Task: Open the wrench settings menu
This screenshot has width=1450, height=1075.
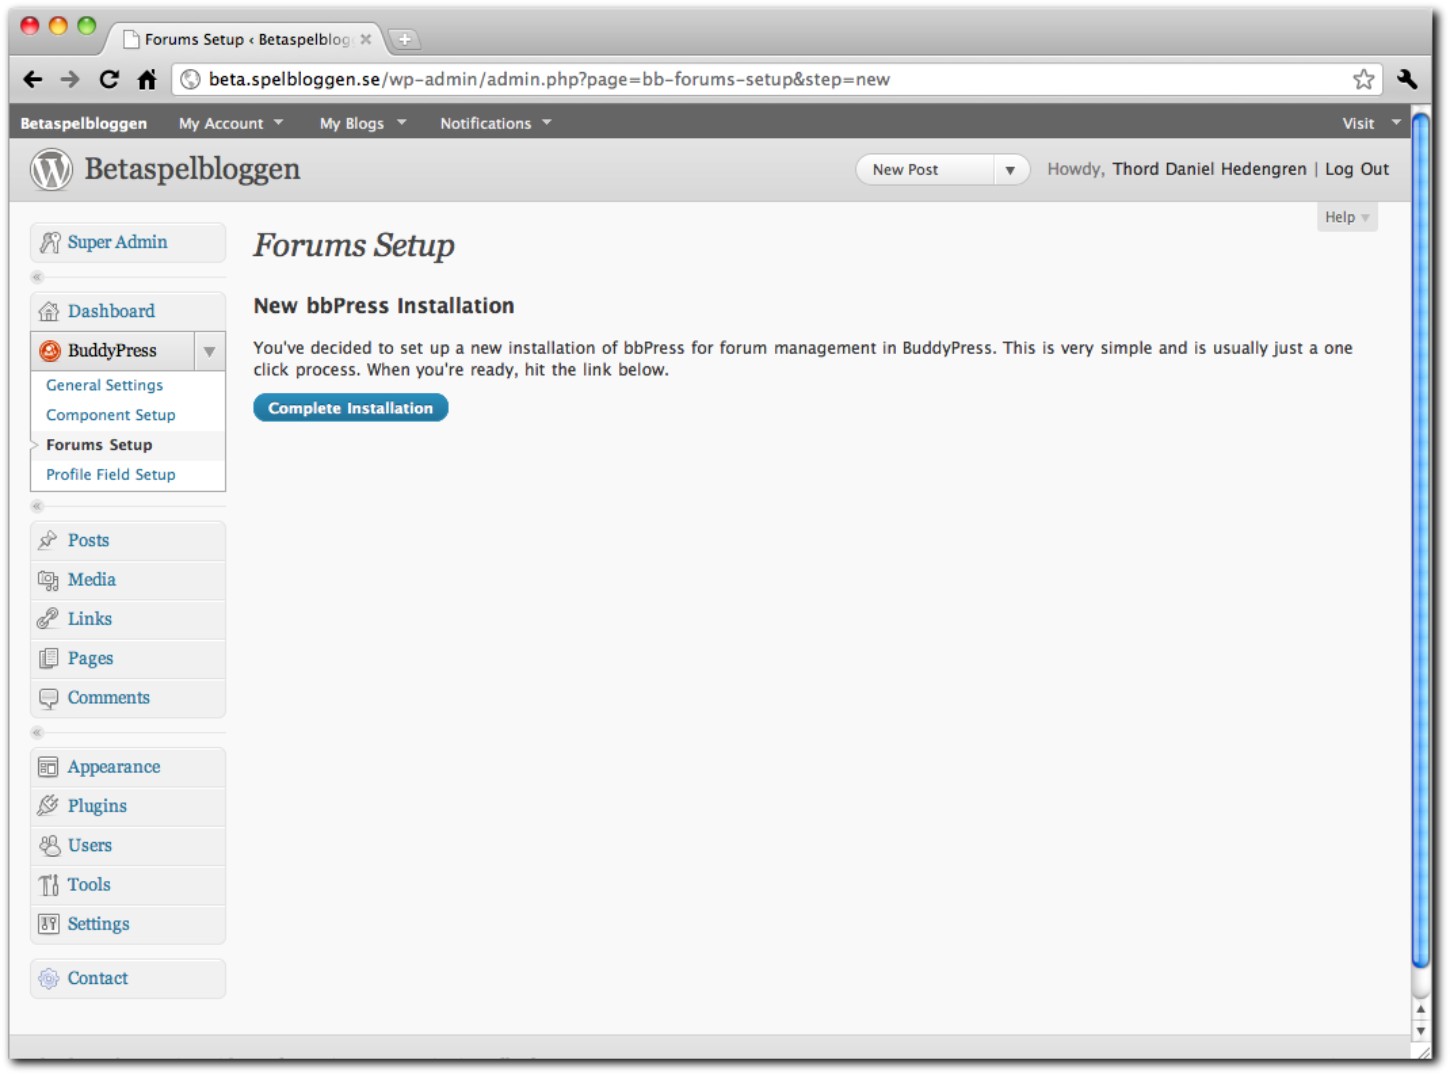Action: point(1407,79)
